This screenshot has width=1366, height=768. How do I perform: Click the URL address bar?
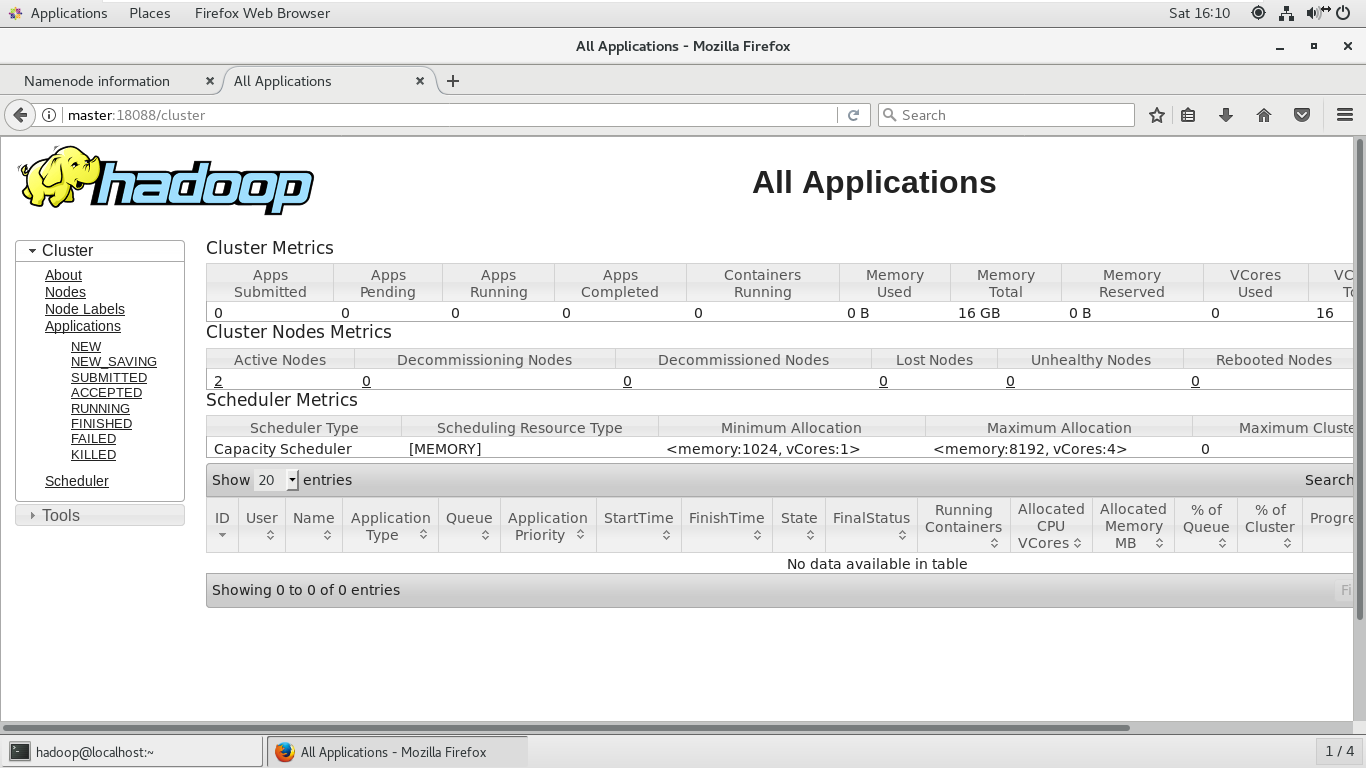click(x=450, y=115)
